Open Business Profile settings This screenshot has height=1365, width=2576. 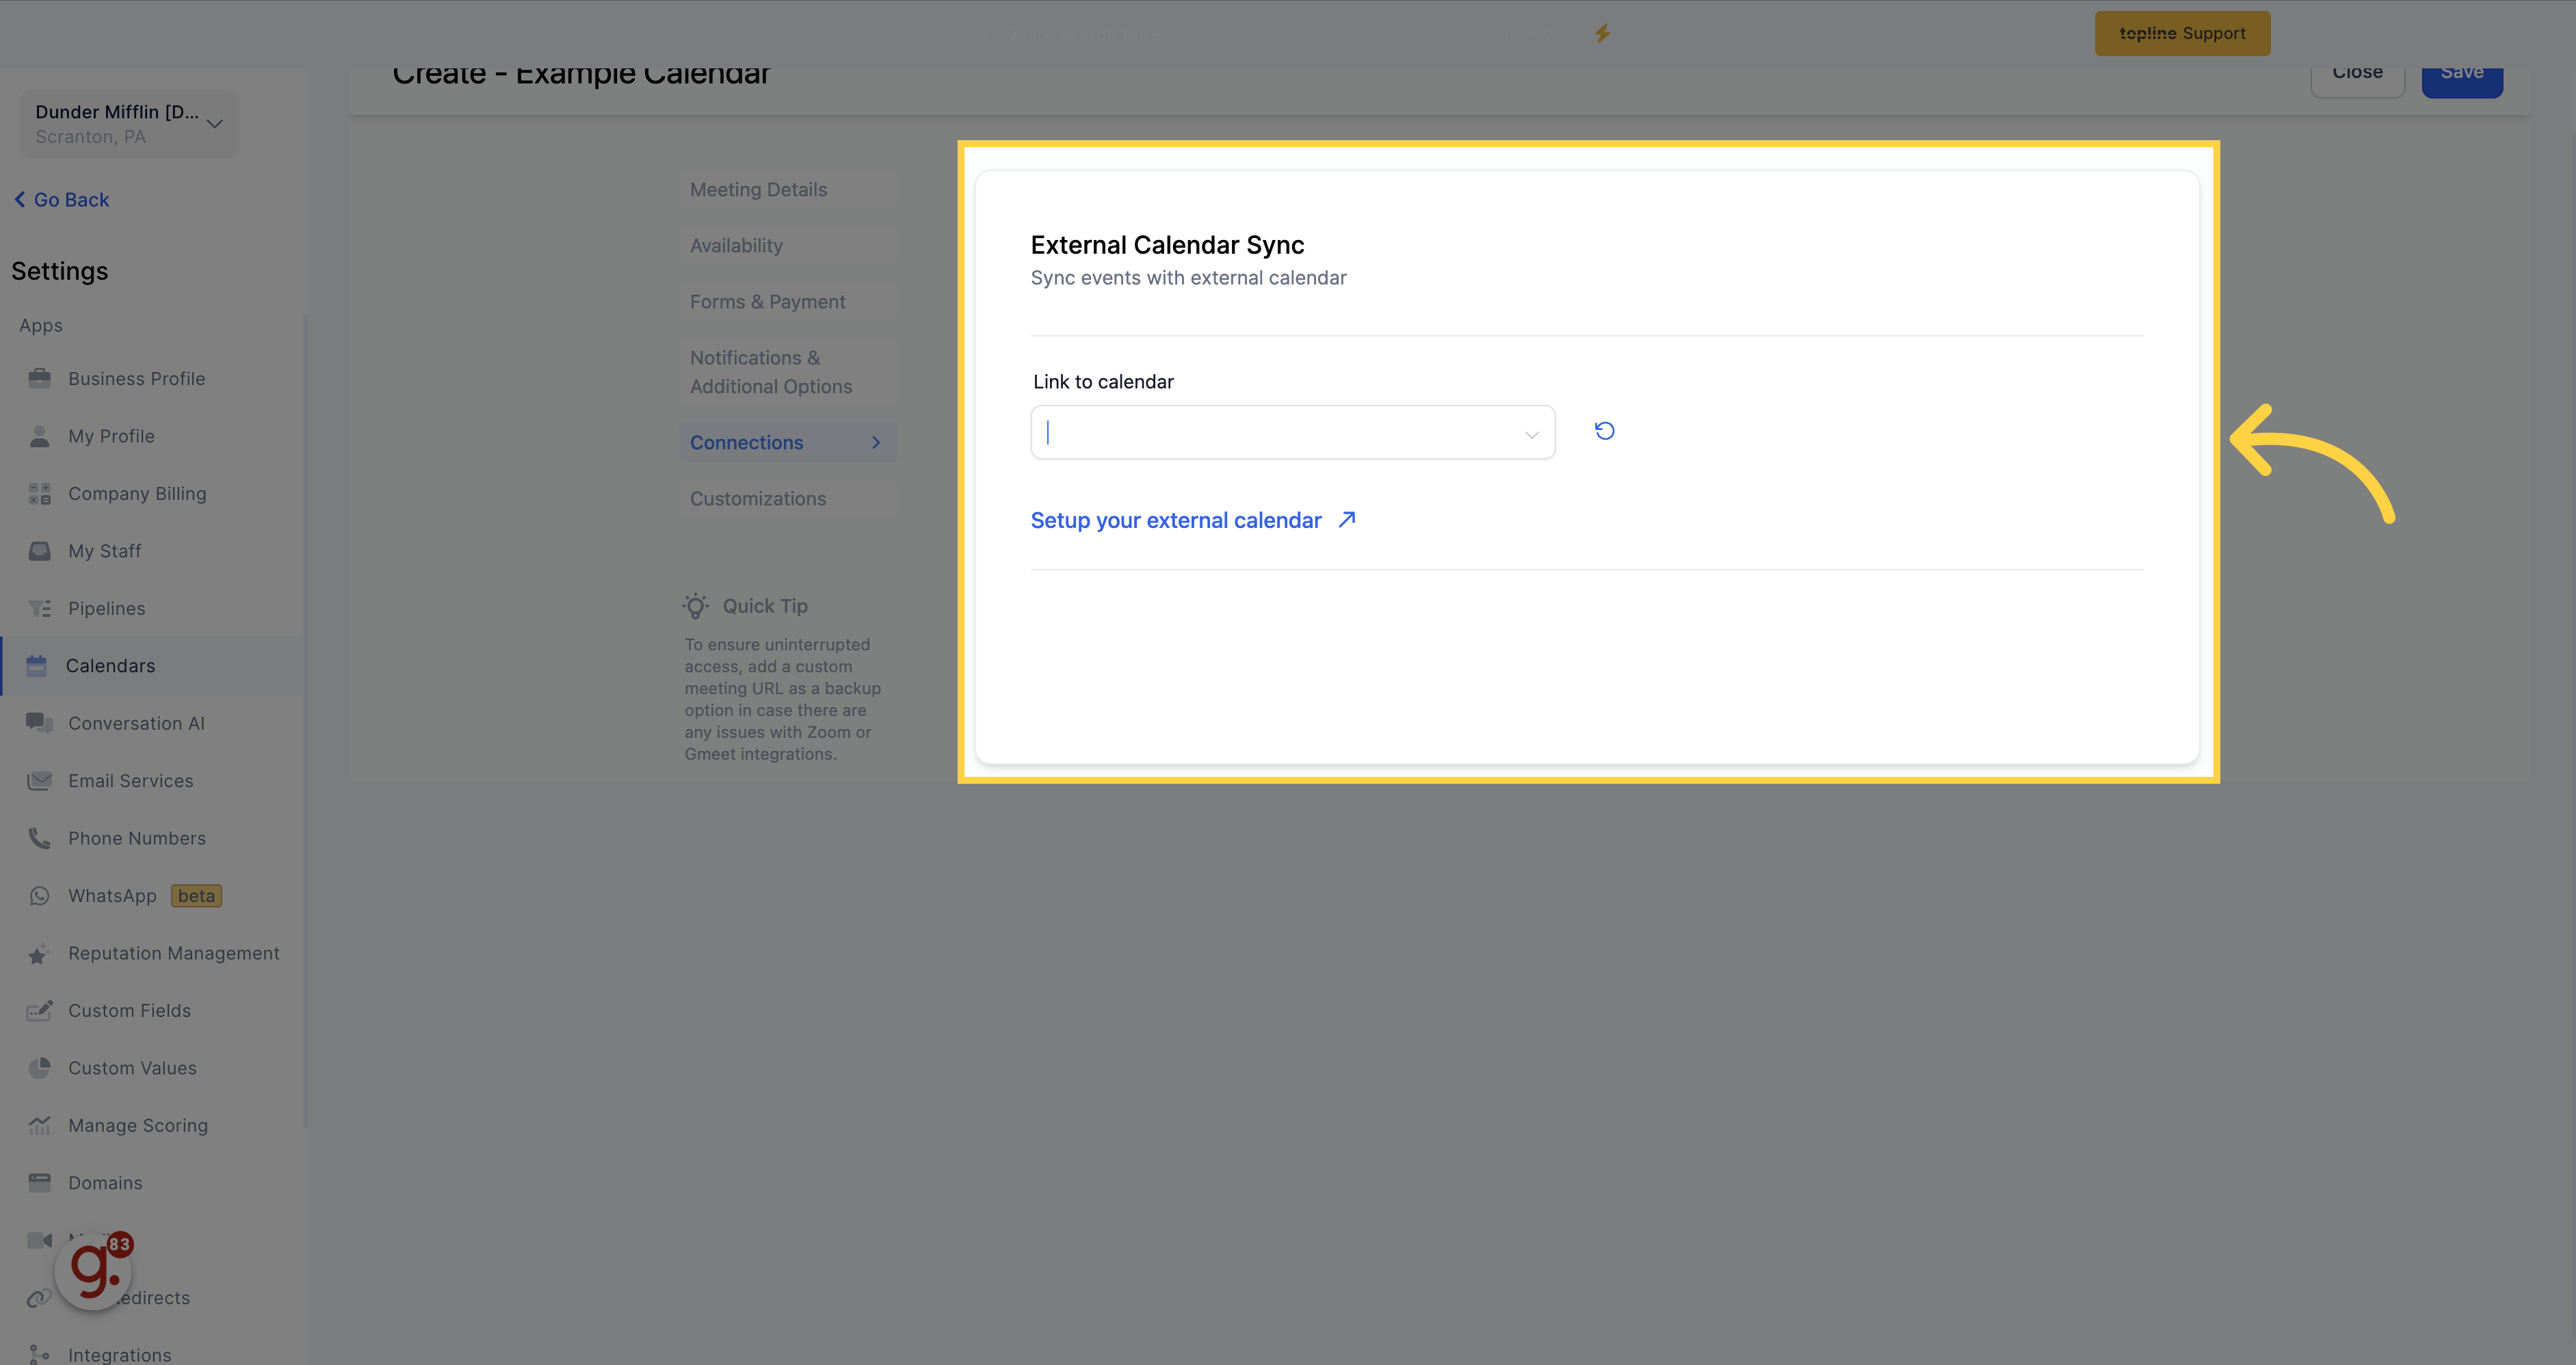(136, 379)
